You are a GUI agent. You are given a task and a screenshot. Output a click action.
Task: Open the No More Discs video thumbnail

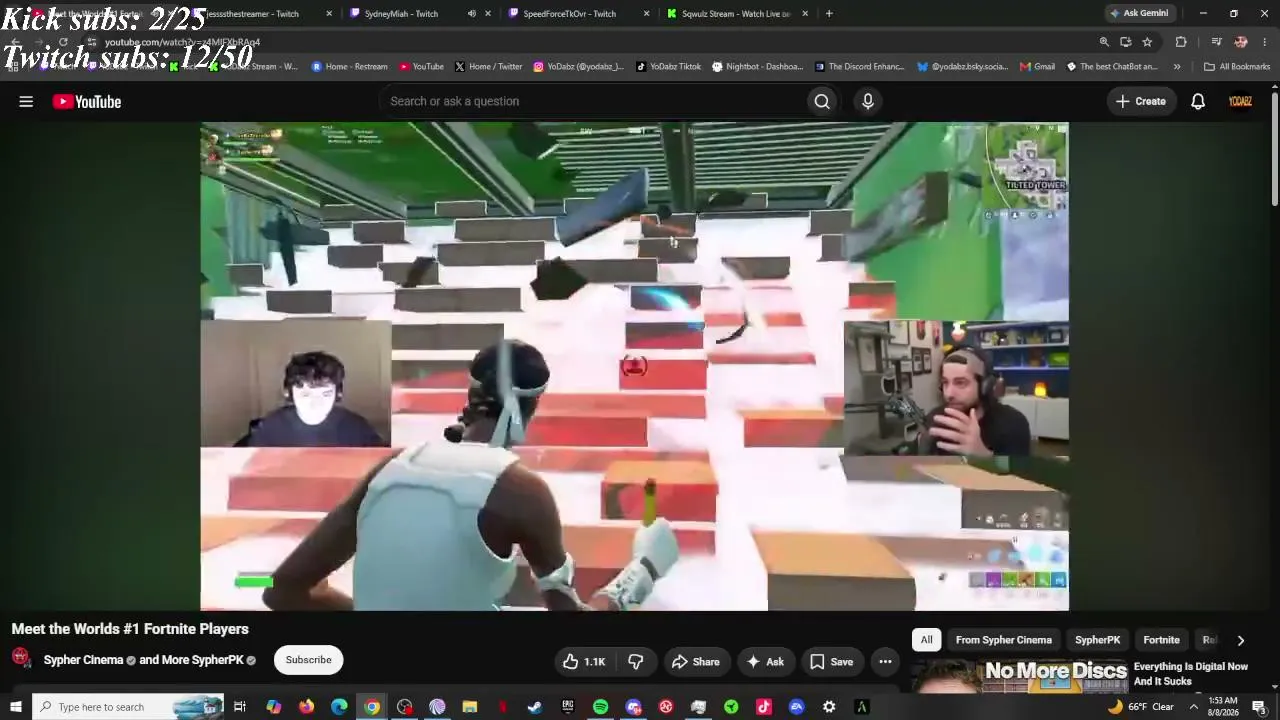(x=1020, y=676)
